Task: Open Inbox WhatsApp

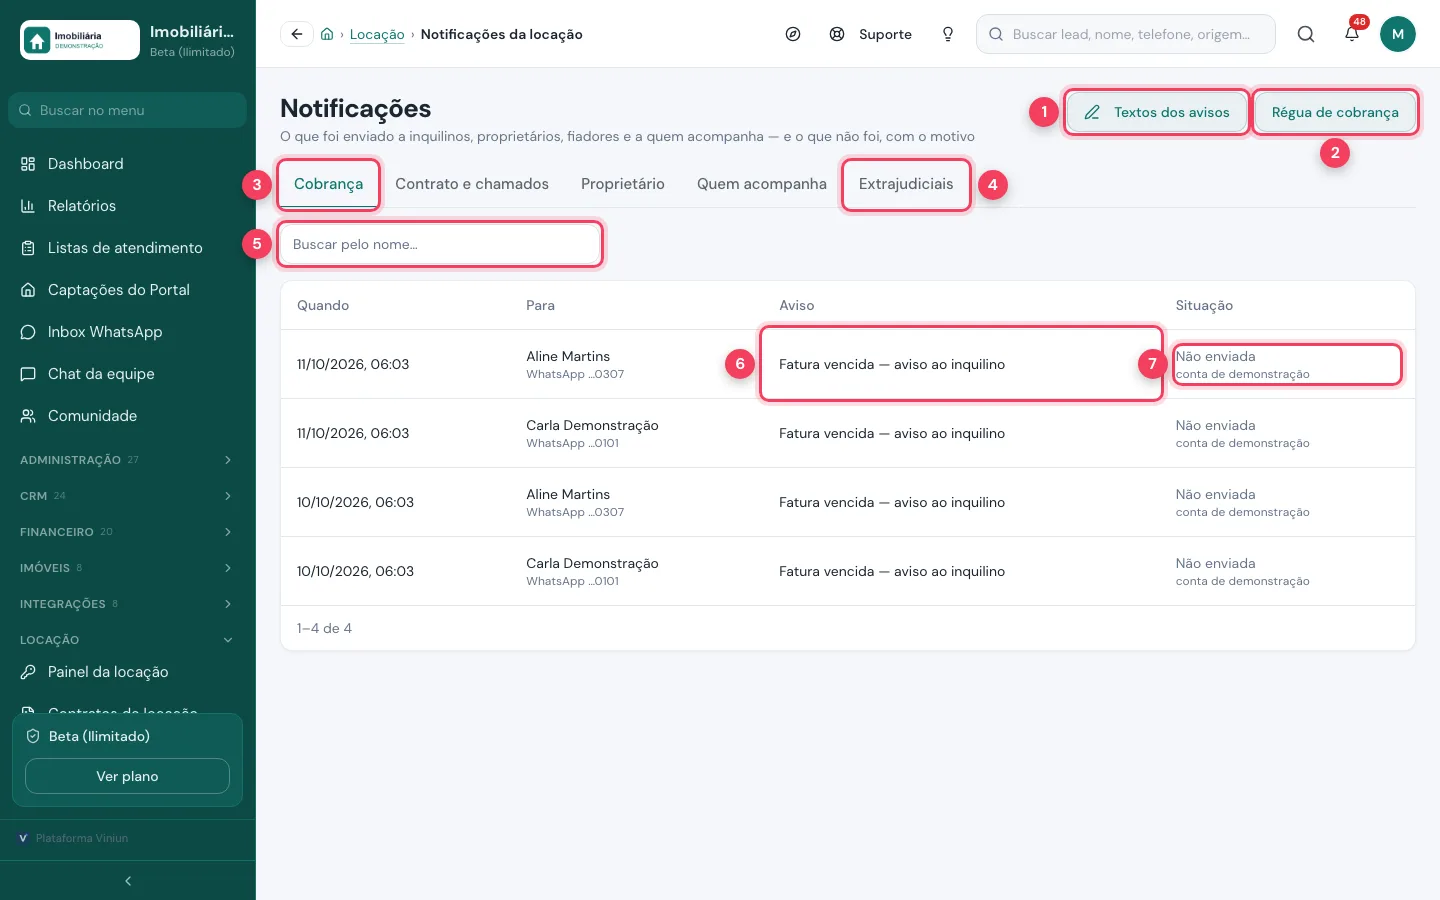Action: click(128, 332)
